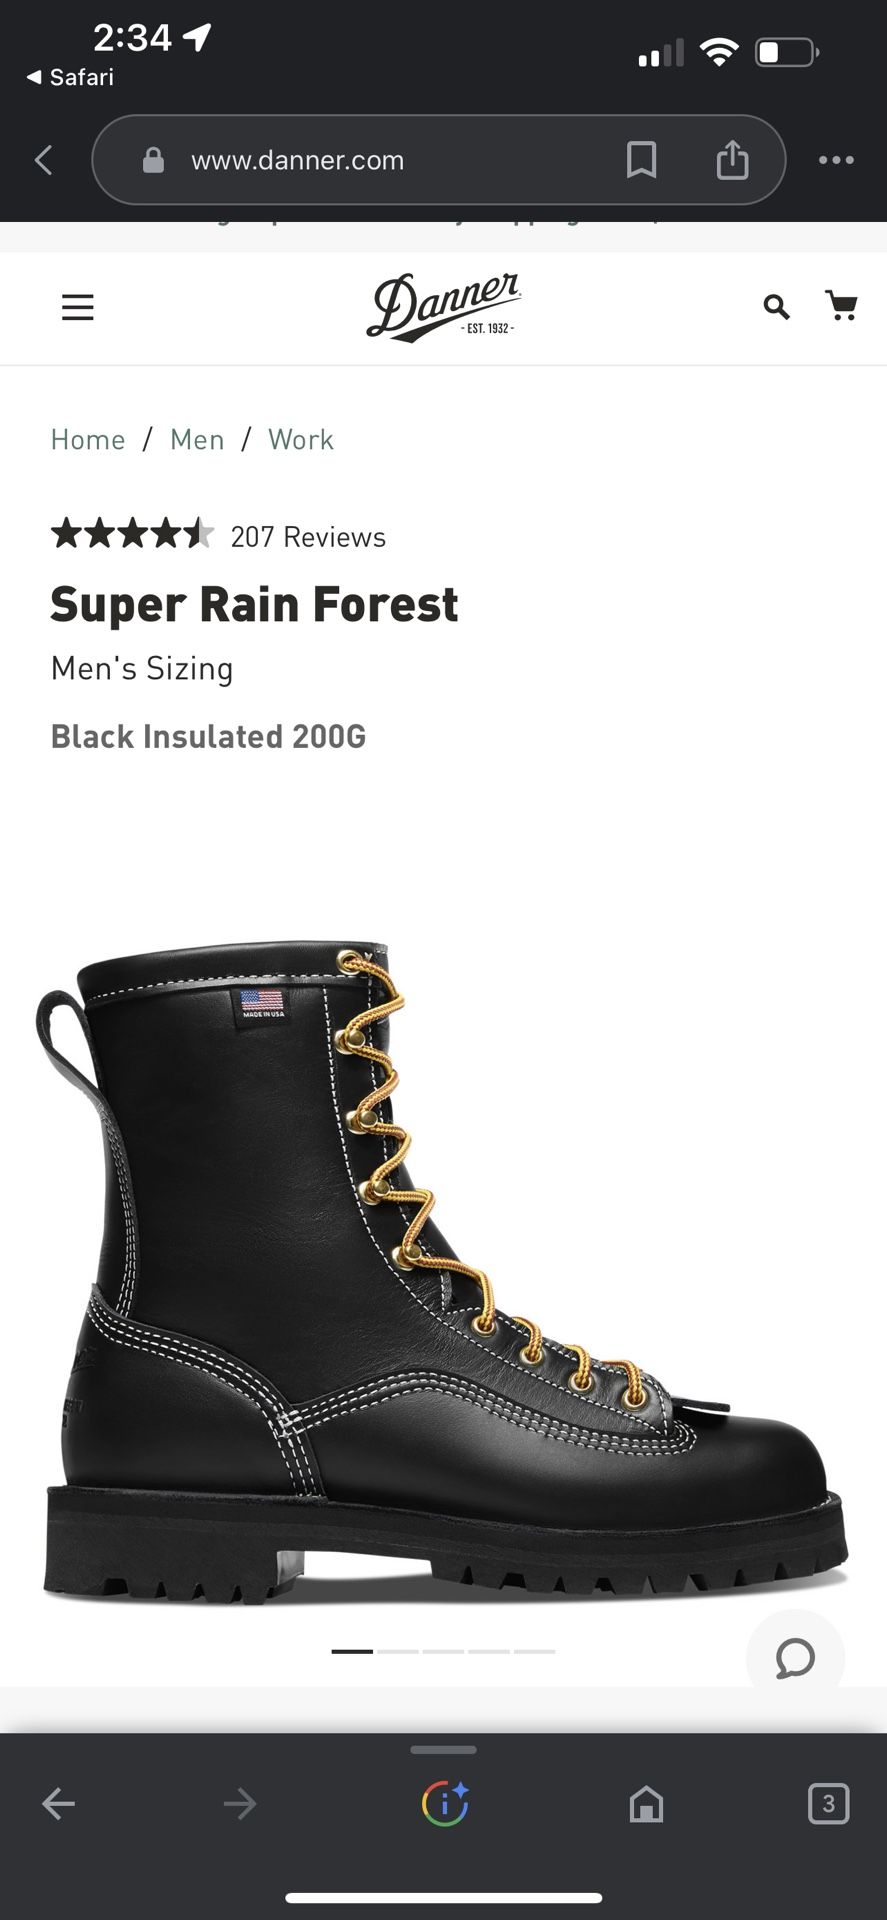This screenshot has width=887, height=1920.
Task: Tap the Google assistant info icon
Action: pyautogui.click(x=445, y=1804)
